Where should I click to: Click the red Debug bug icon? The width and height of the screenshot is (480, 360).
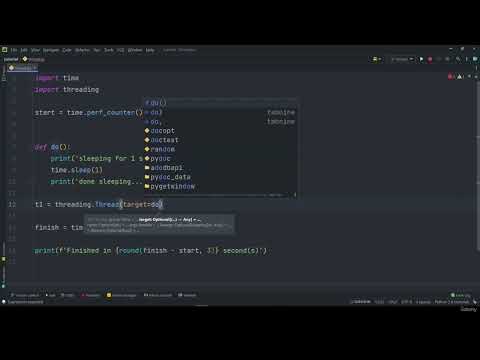point(430,59)
